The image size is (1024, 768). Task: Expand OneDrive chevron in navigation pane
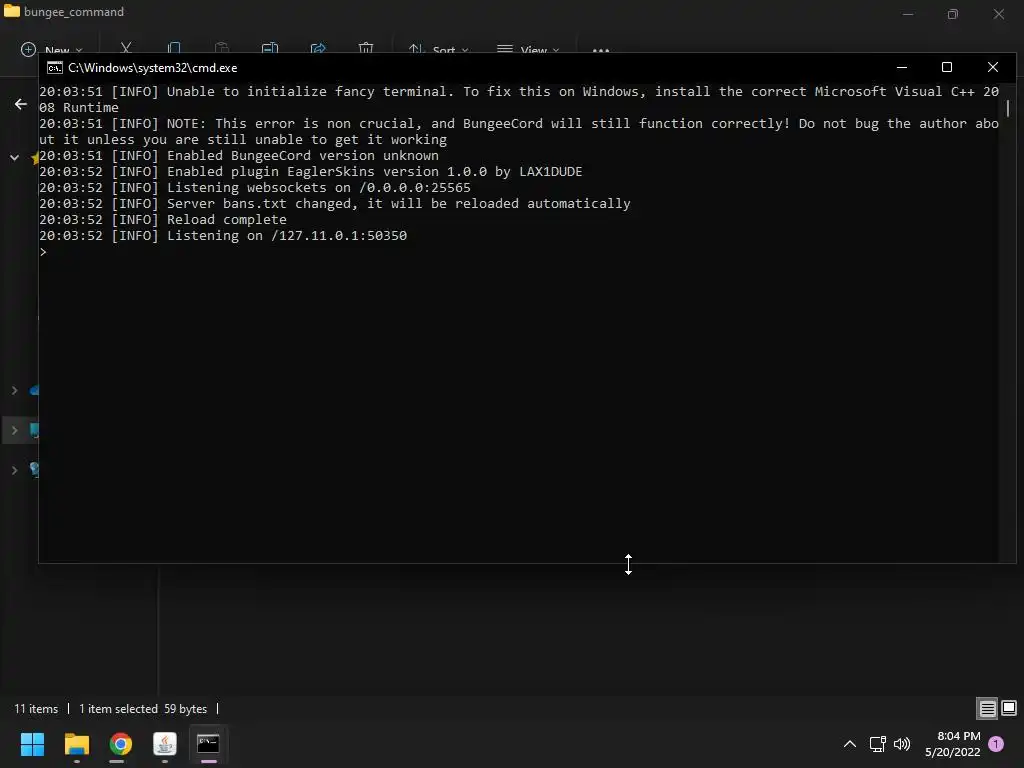14,391
